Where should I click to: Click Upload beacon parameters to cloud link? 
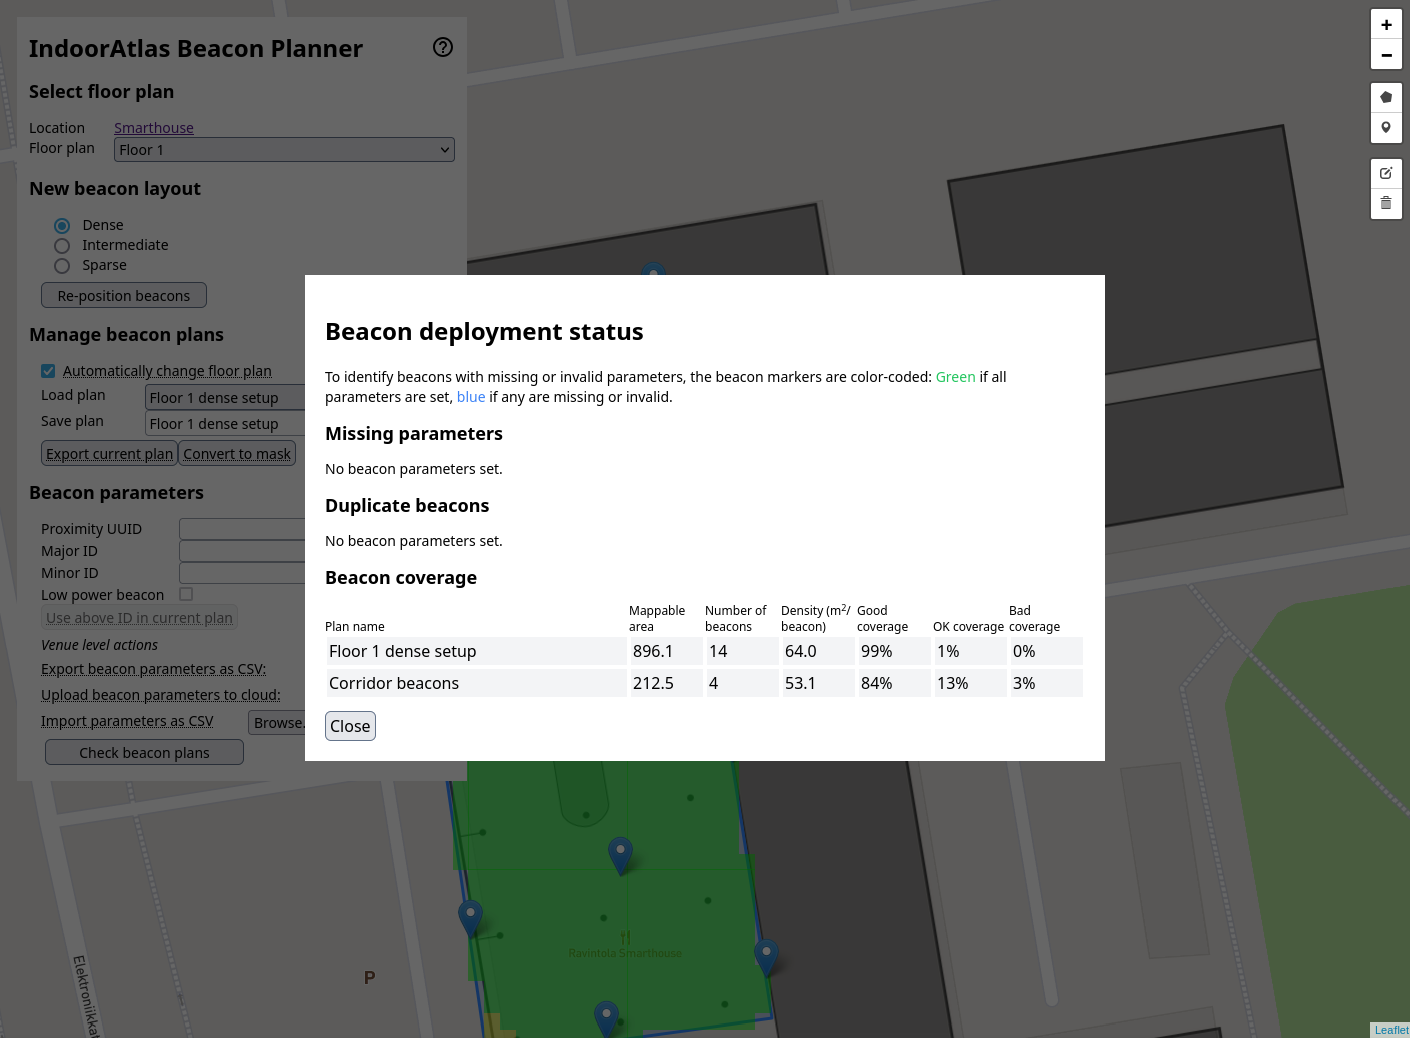tap(161, 695)
